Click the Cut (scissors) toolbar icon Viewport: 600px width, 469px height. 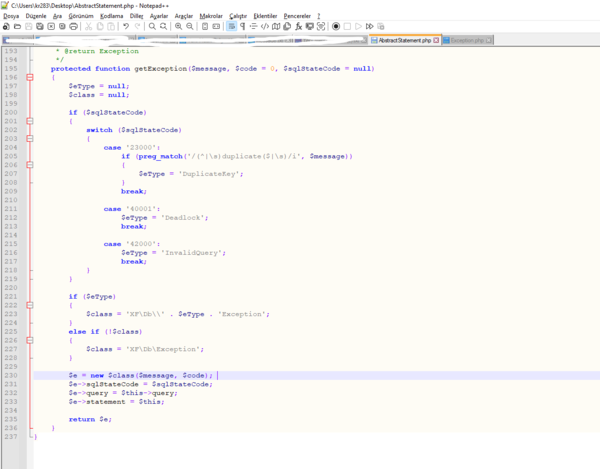(x=88, y=26)
